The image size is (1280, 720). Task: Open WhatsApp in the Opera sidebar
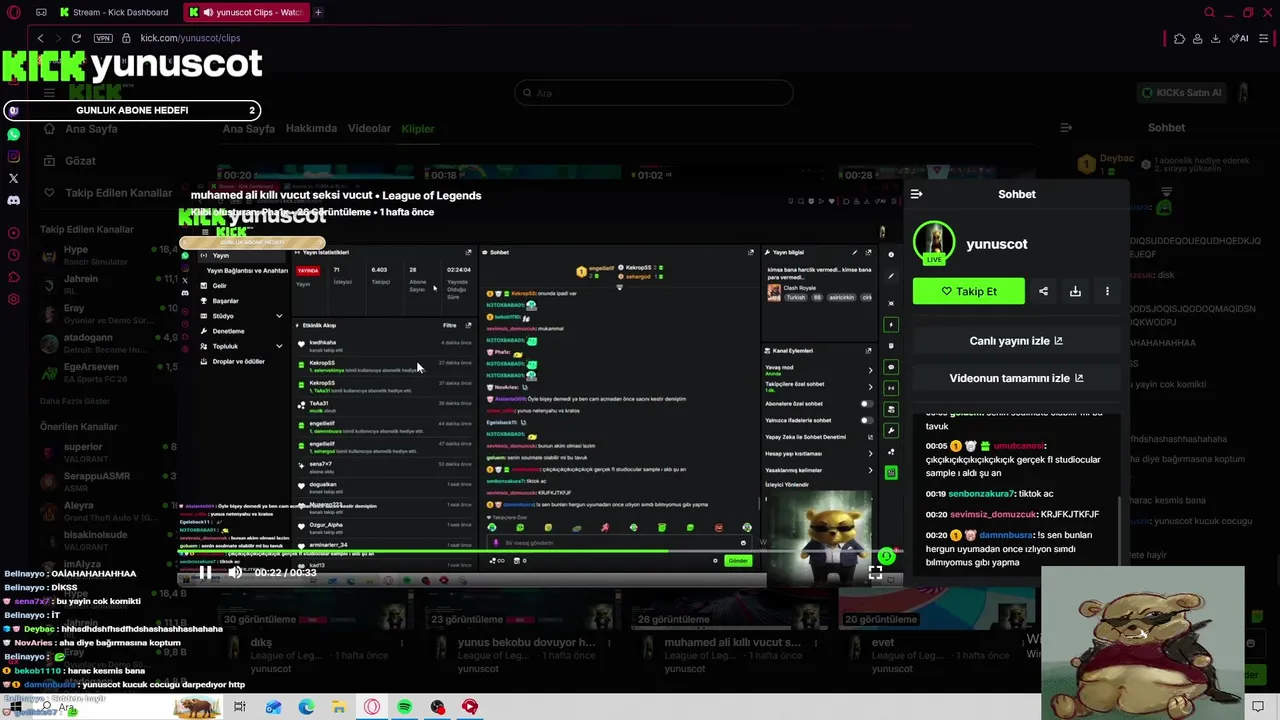(14, 134)
